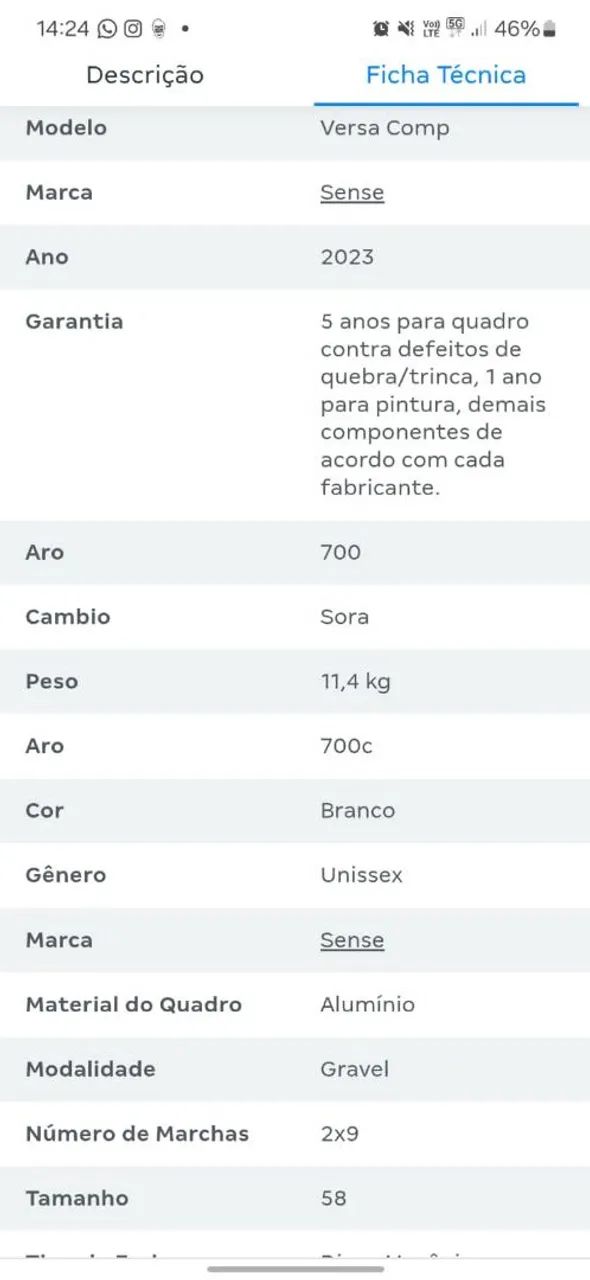Screen dimensions: 590x1280
Task: Tap the WhatsApp notification icon
Action: 107,29
